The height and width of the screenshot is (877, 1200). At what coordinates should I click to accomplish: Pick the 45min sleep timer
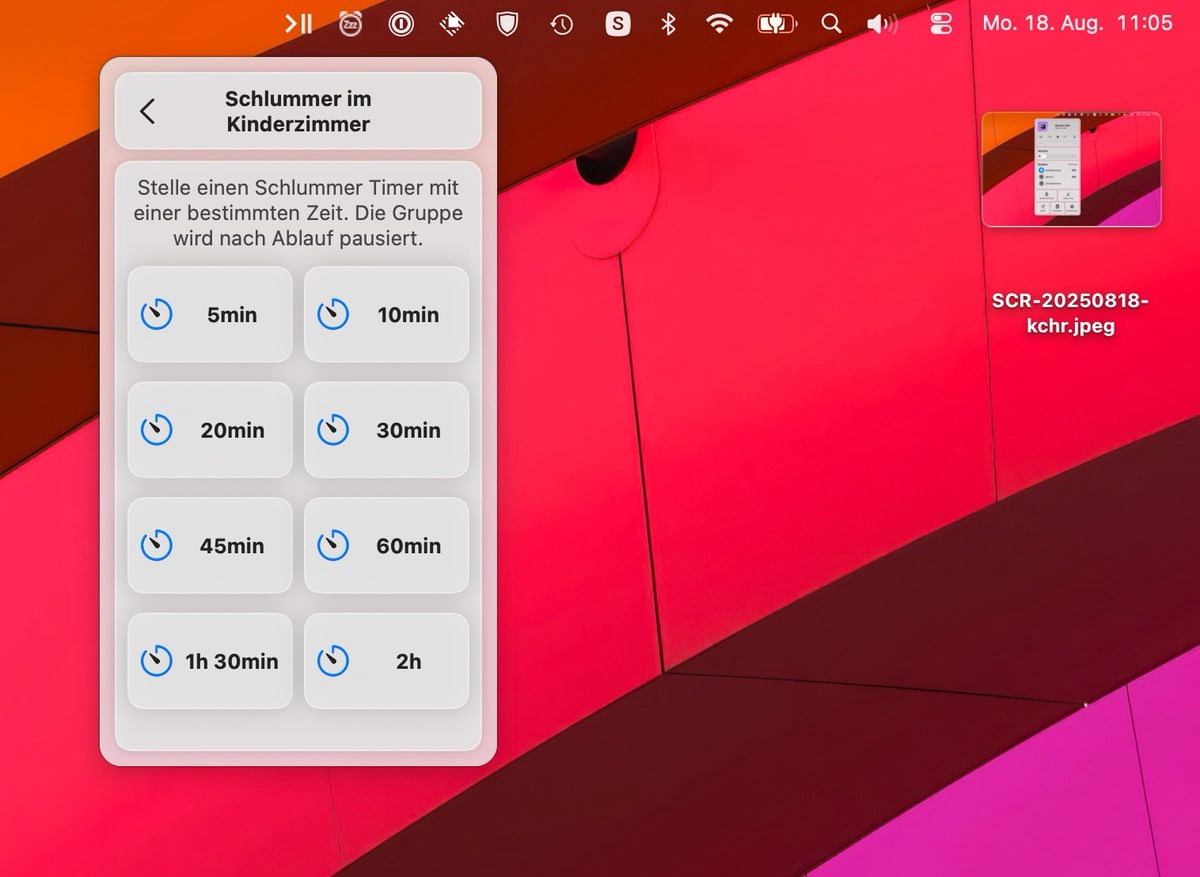tap(210, 546)
